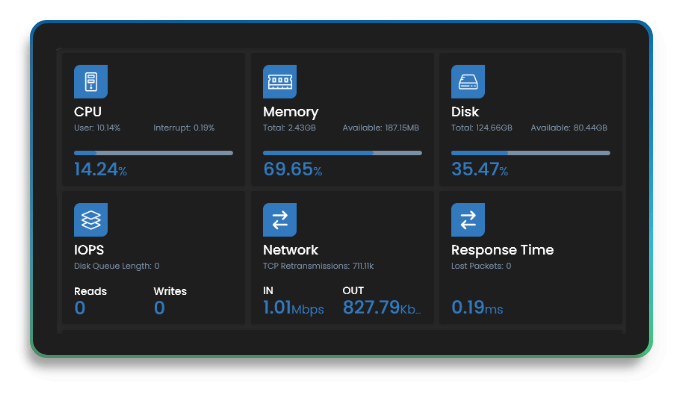Screen dimensions: 683x398
Task: Click the User: 10.14% label
Action: pyautogui.click(x=97, y=128)
